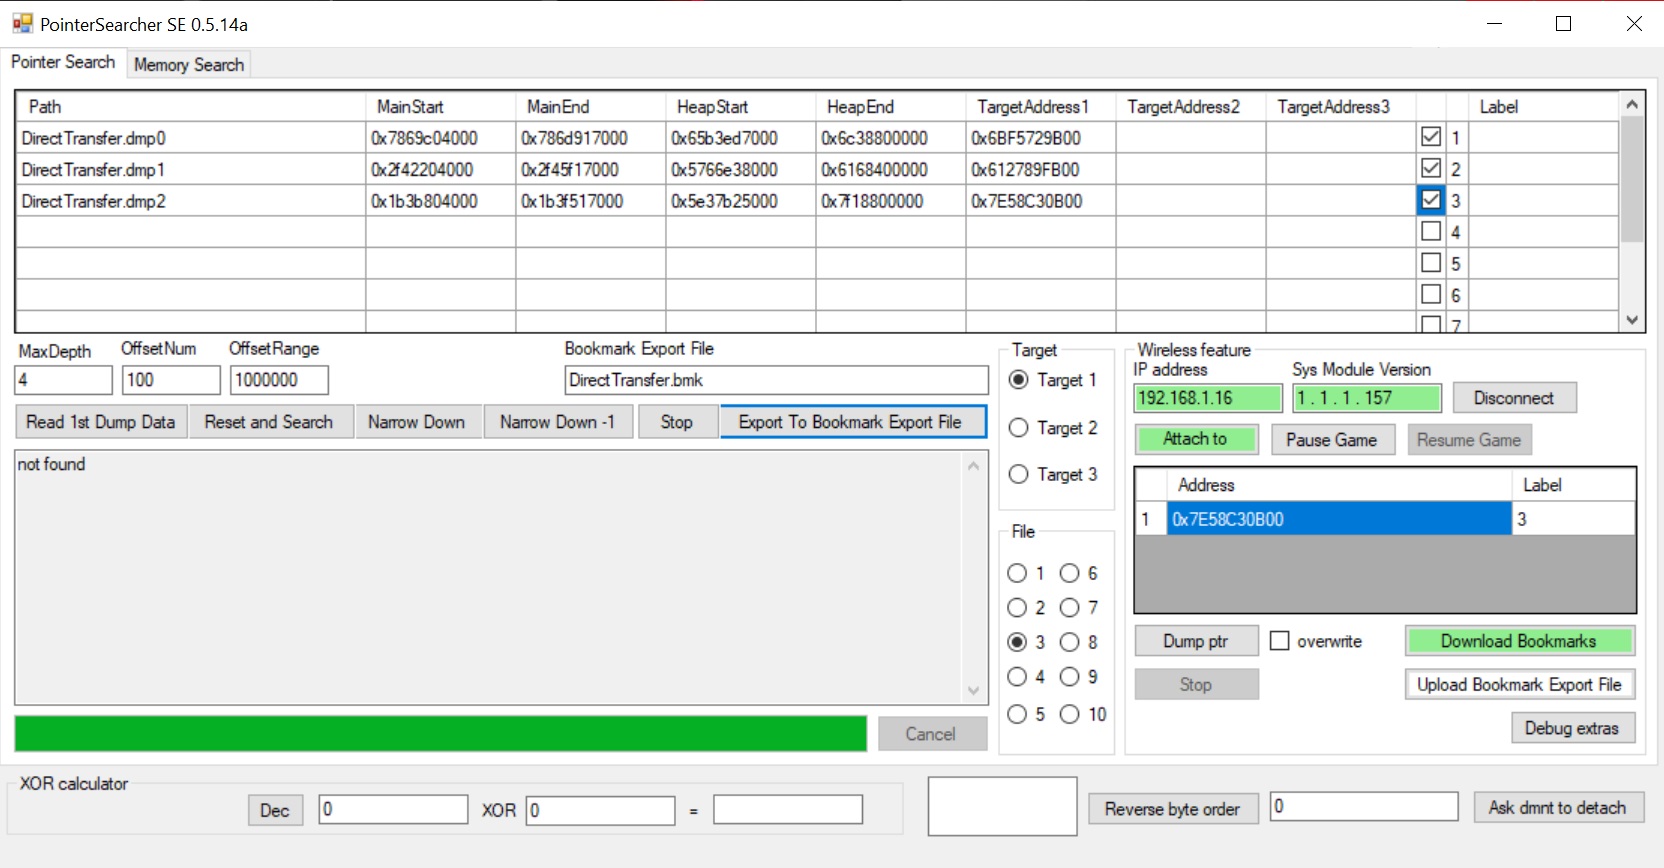Choose File 5 radio option
Screen dimensions: 1664x868
tap(1017, 714)
